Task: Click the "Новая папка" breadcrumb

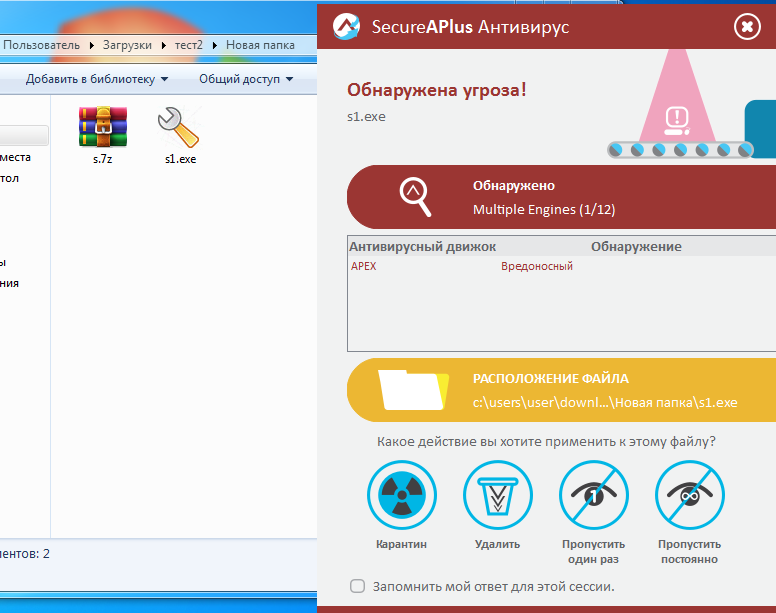Action: 260,45
